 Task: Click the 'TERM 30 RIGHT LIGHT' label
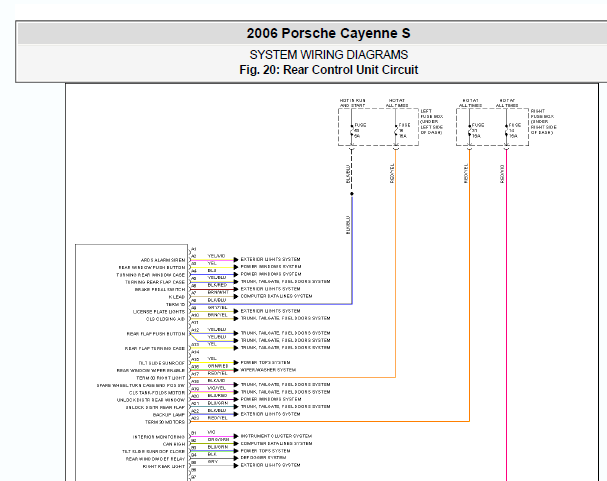(161, 378)
